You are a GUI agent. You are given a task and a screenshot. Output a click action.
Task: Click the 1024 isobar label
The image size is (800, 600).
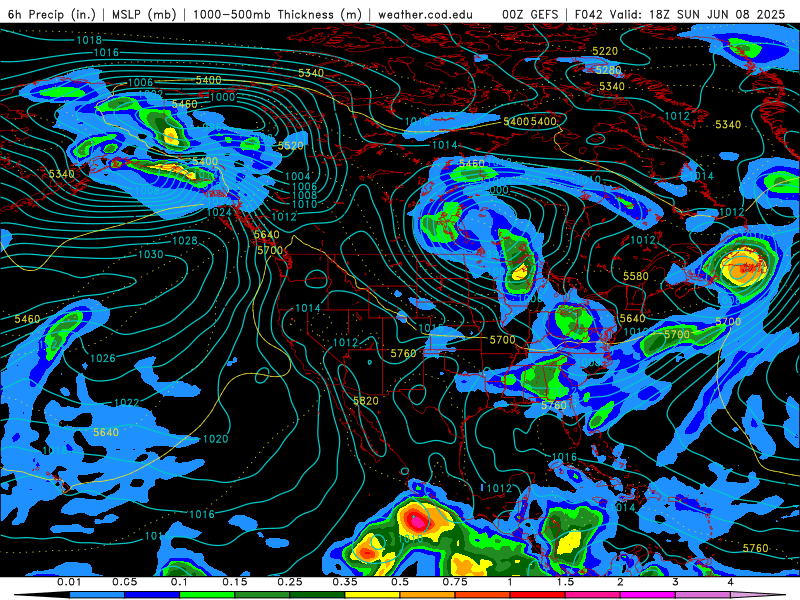coord(219,212)
